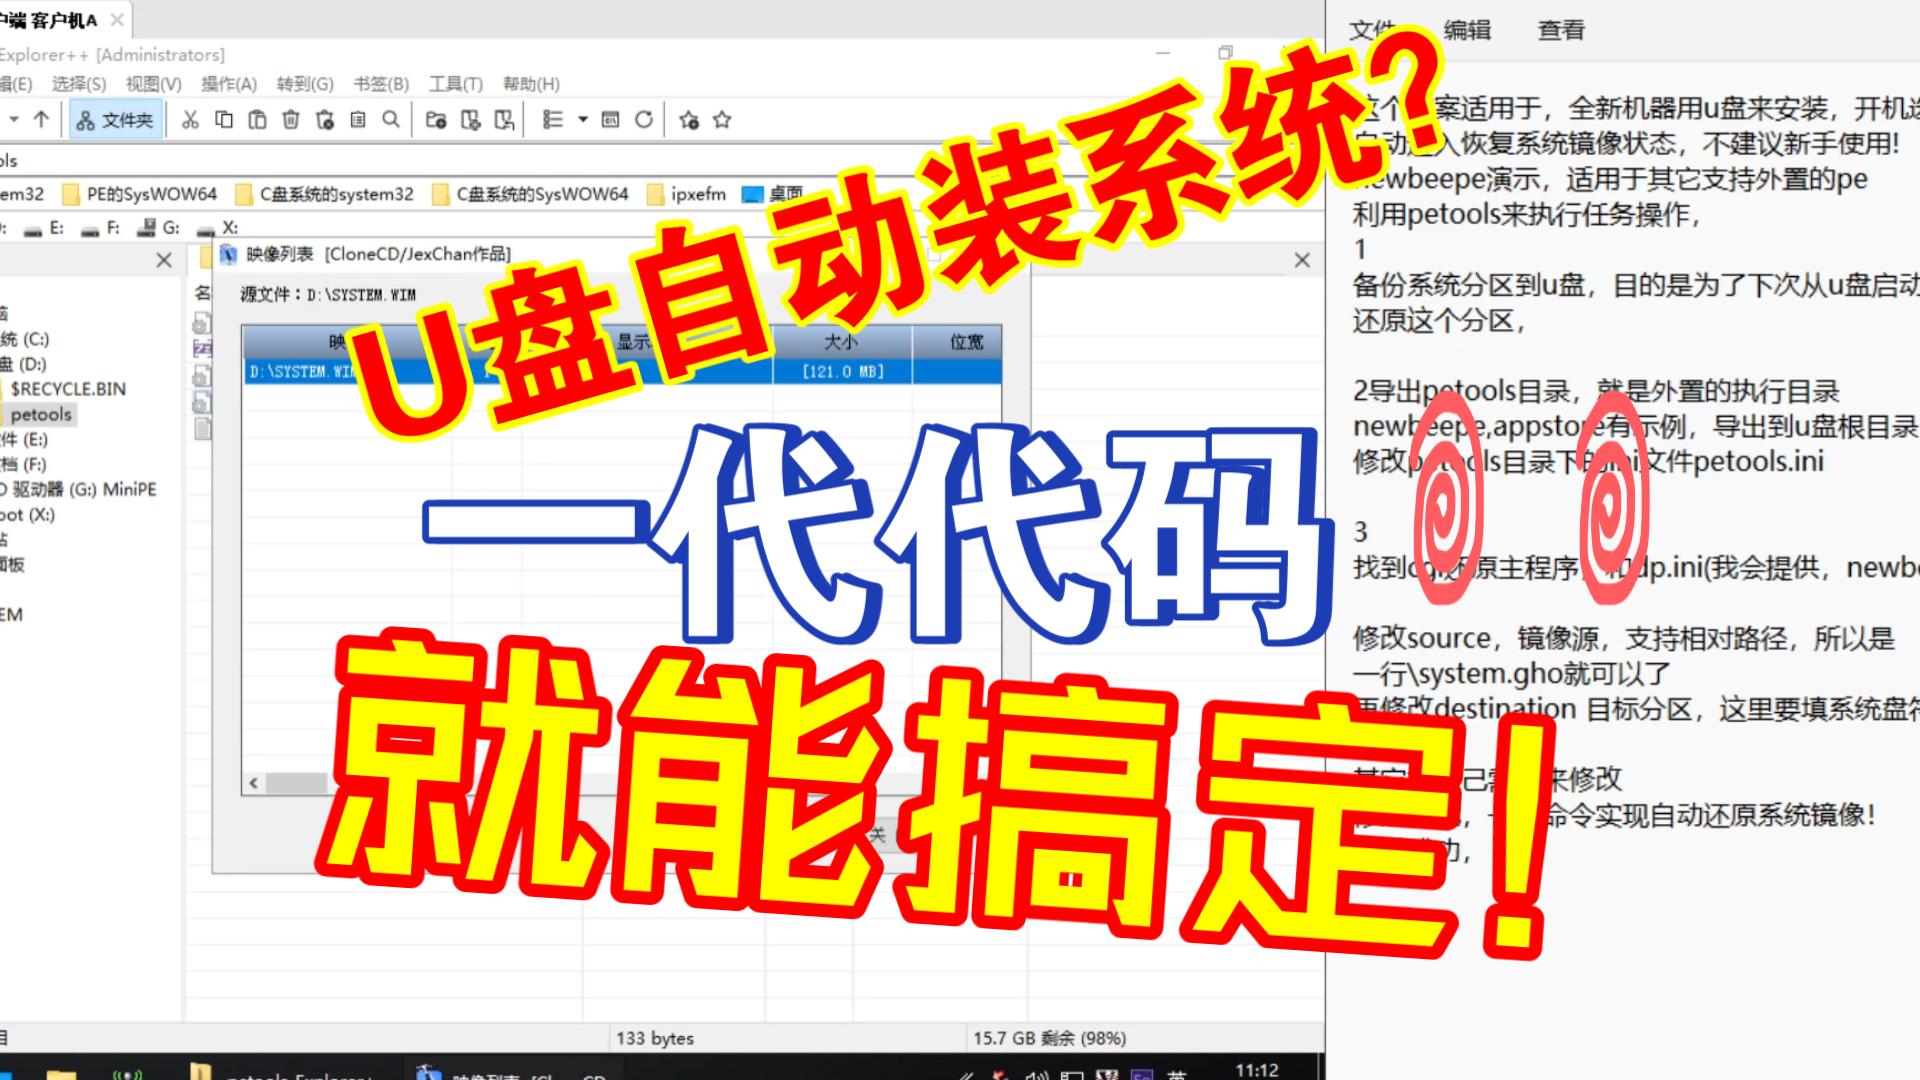Toggle the 文件夹 folders pane button

pyautogui.click(x=115, y=120)
